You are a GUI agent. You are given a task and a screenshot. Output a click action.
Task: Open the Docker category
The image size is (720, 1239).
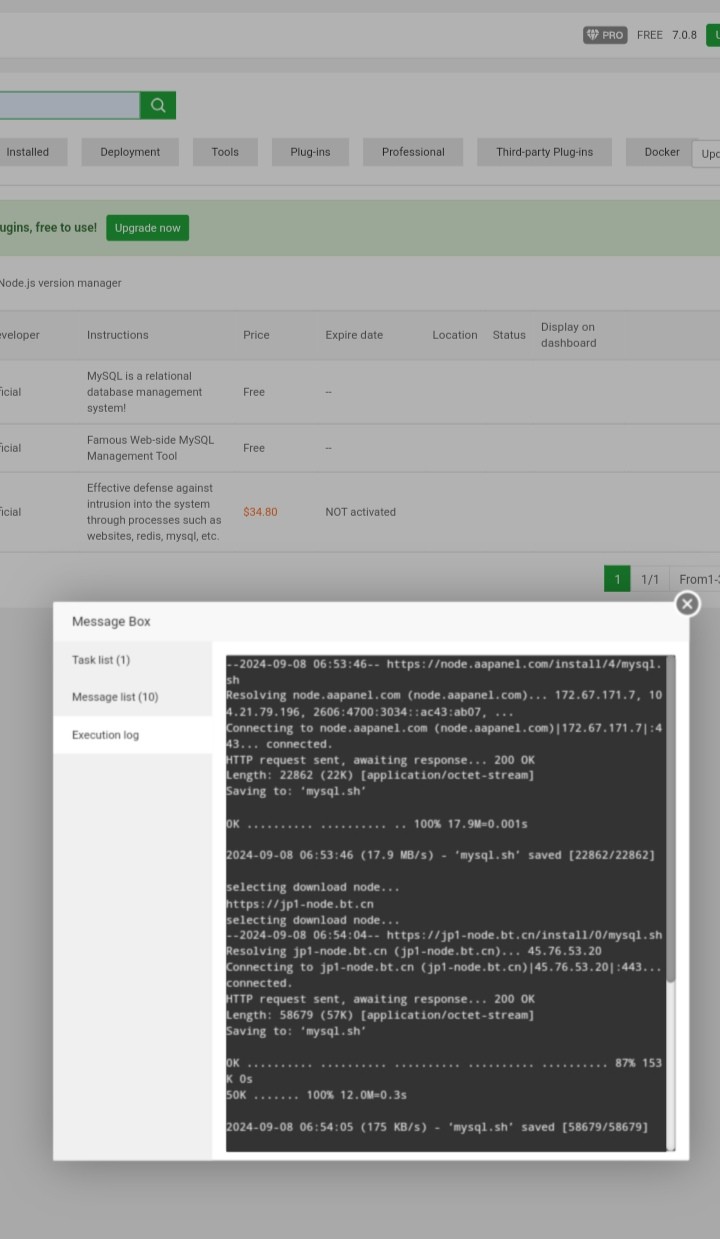[661, 152]
